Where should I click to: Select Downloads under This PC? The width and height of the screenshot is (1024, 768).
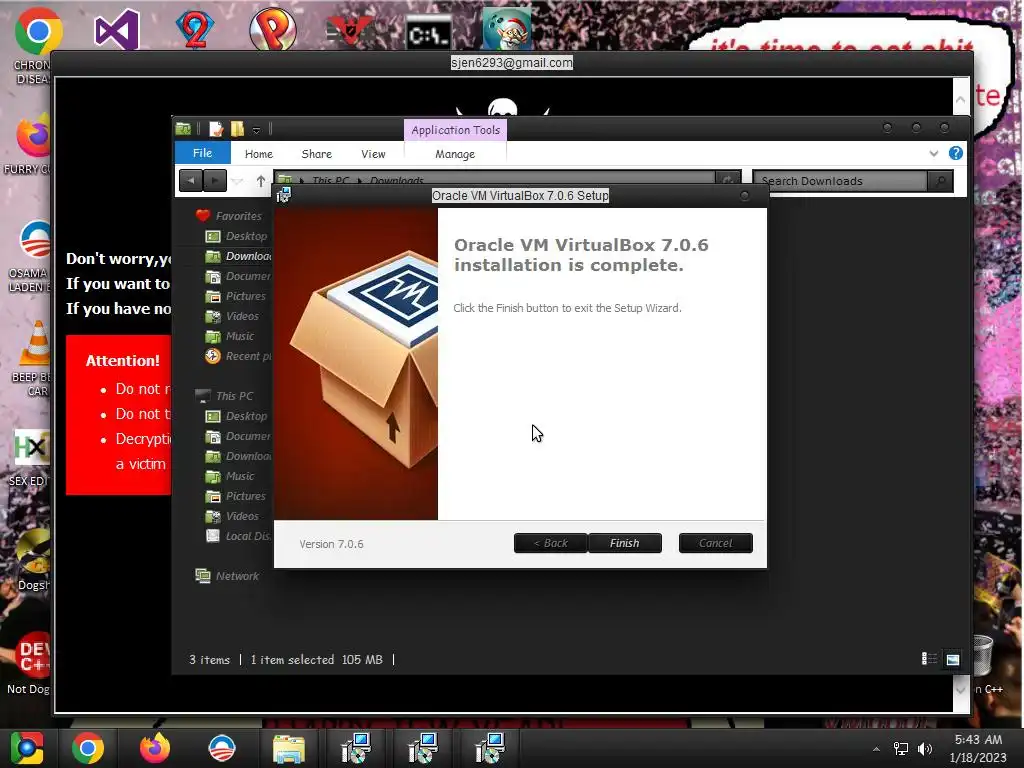(x=238, y=456)
